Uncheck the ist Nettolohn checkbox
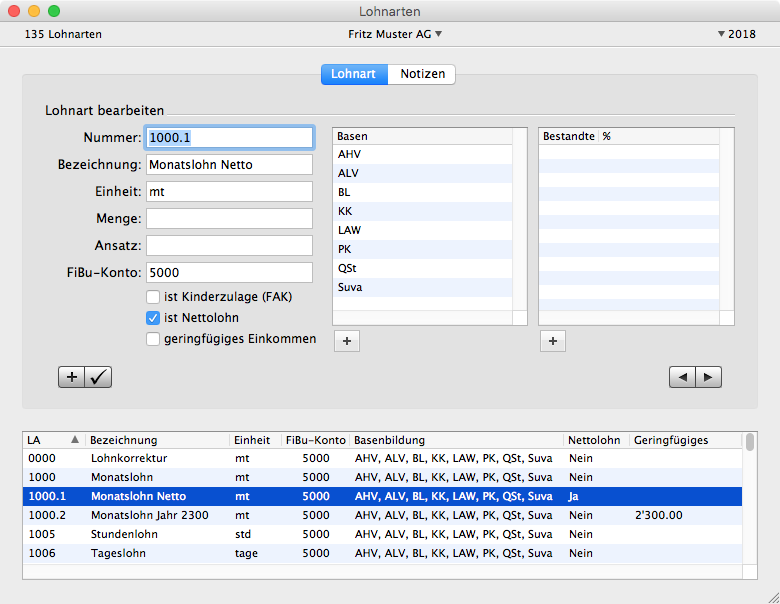Screen dimensions: 780x604 coord(153,318)
